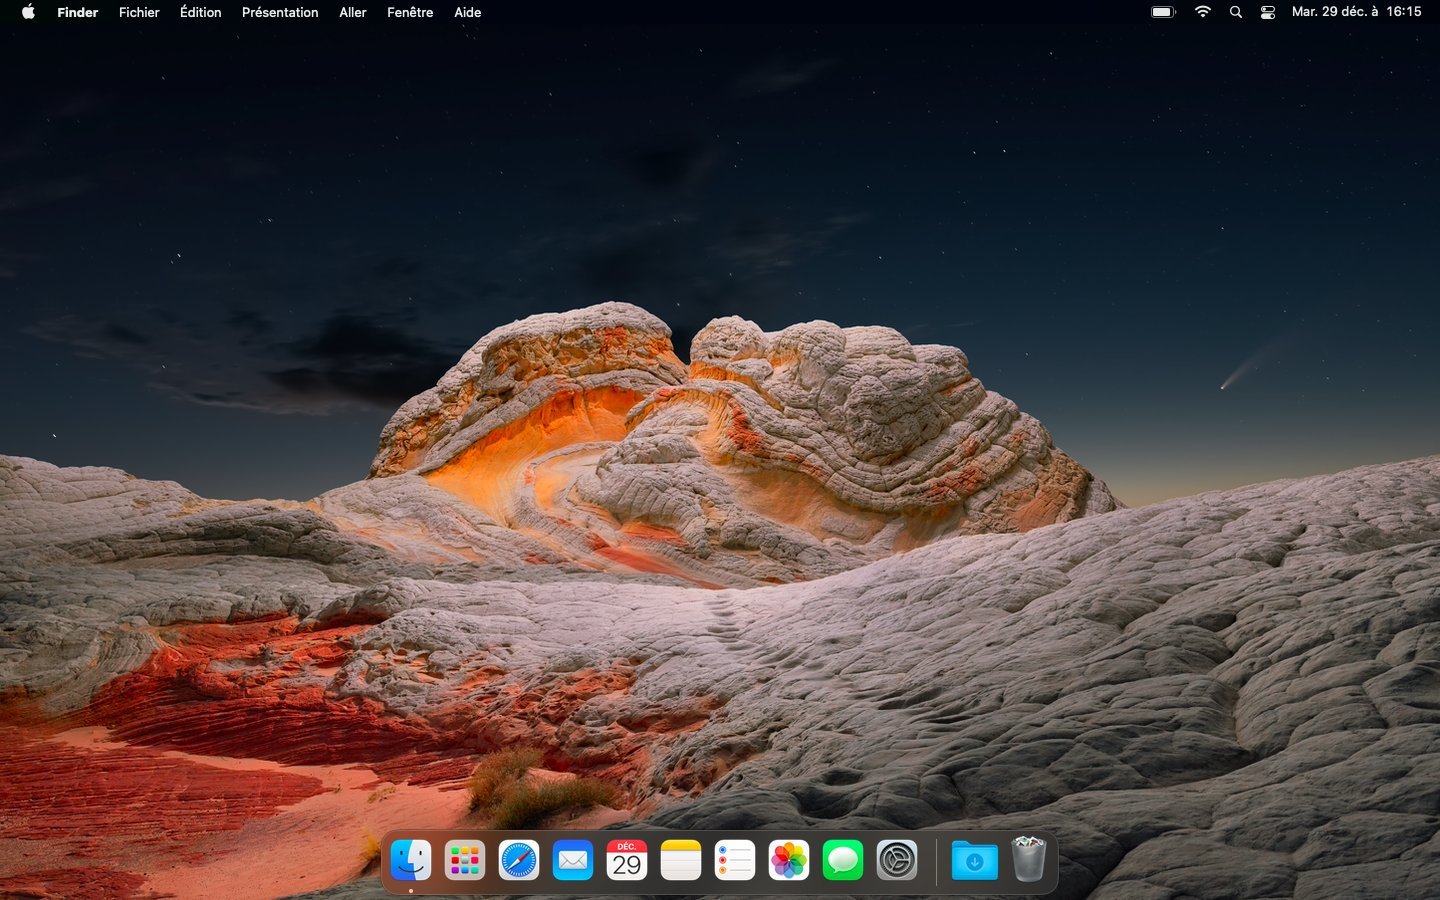Viewport: 1440px width, 900px height.
Task: Open Finder from the Dock
Action: pyautogui.click(x=411, y=860)
